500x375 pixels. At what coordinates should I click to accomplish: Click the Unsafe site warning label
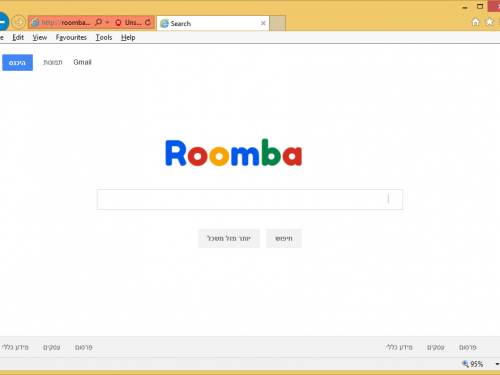click(133, 23)
